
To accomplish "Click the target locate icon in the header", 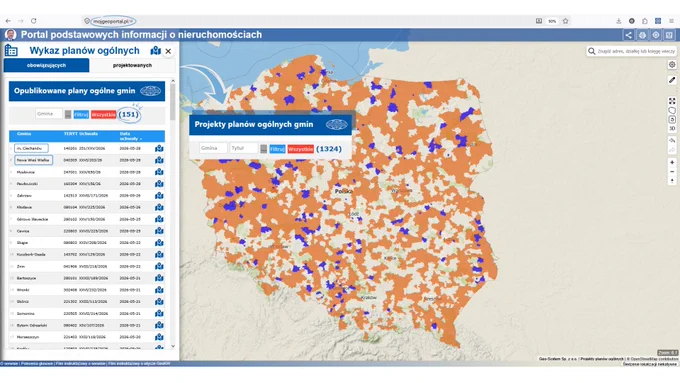I will tap(656, 35).
